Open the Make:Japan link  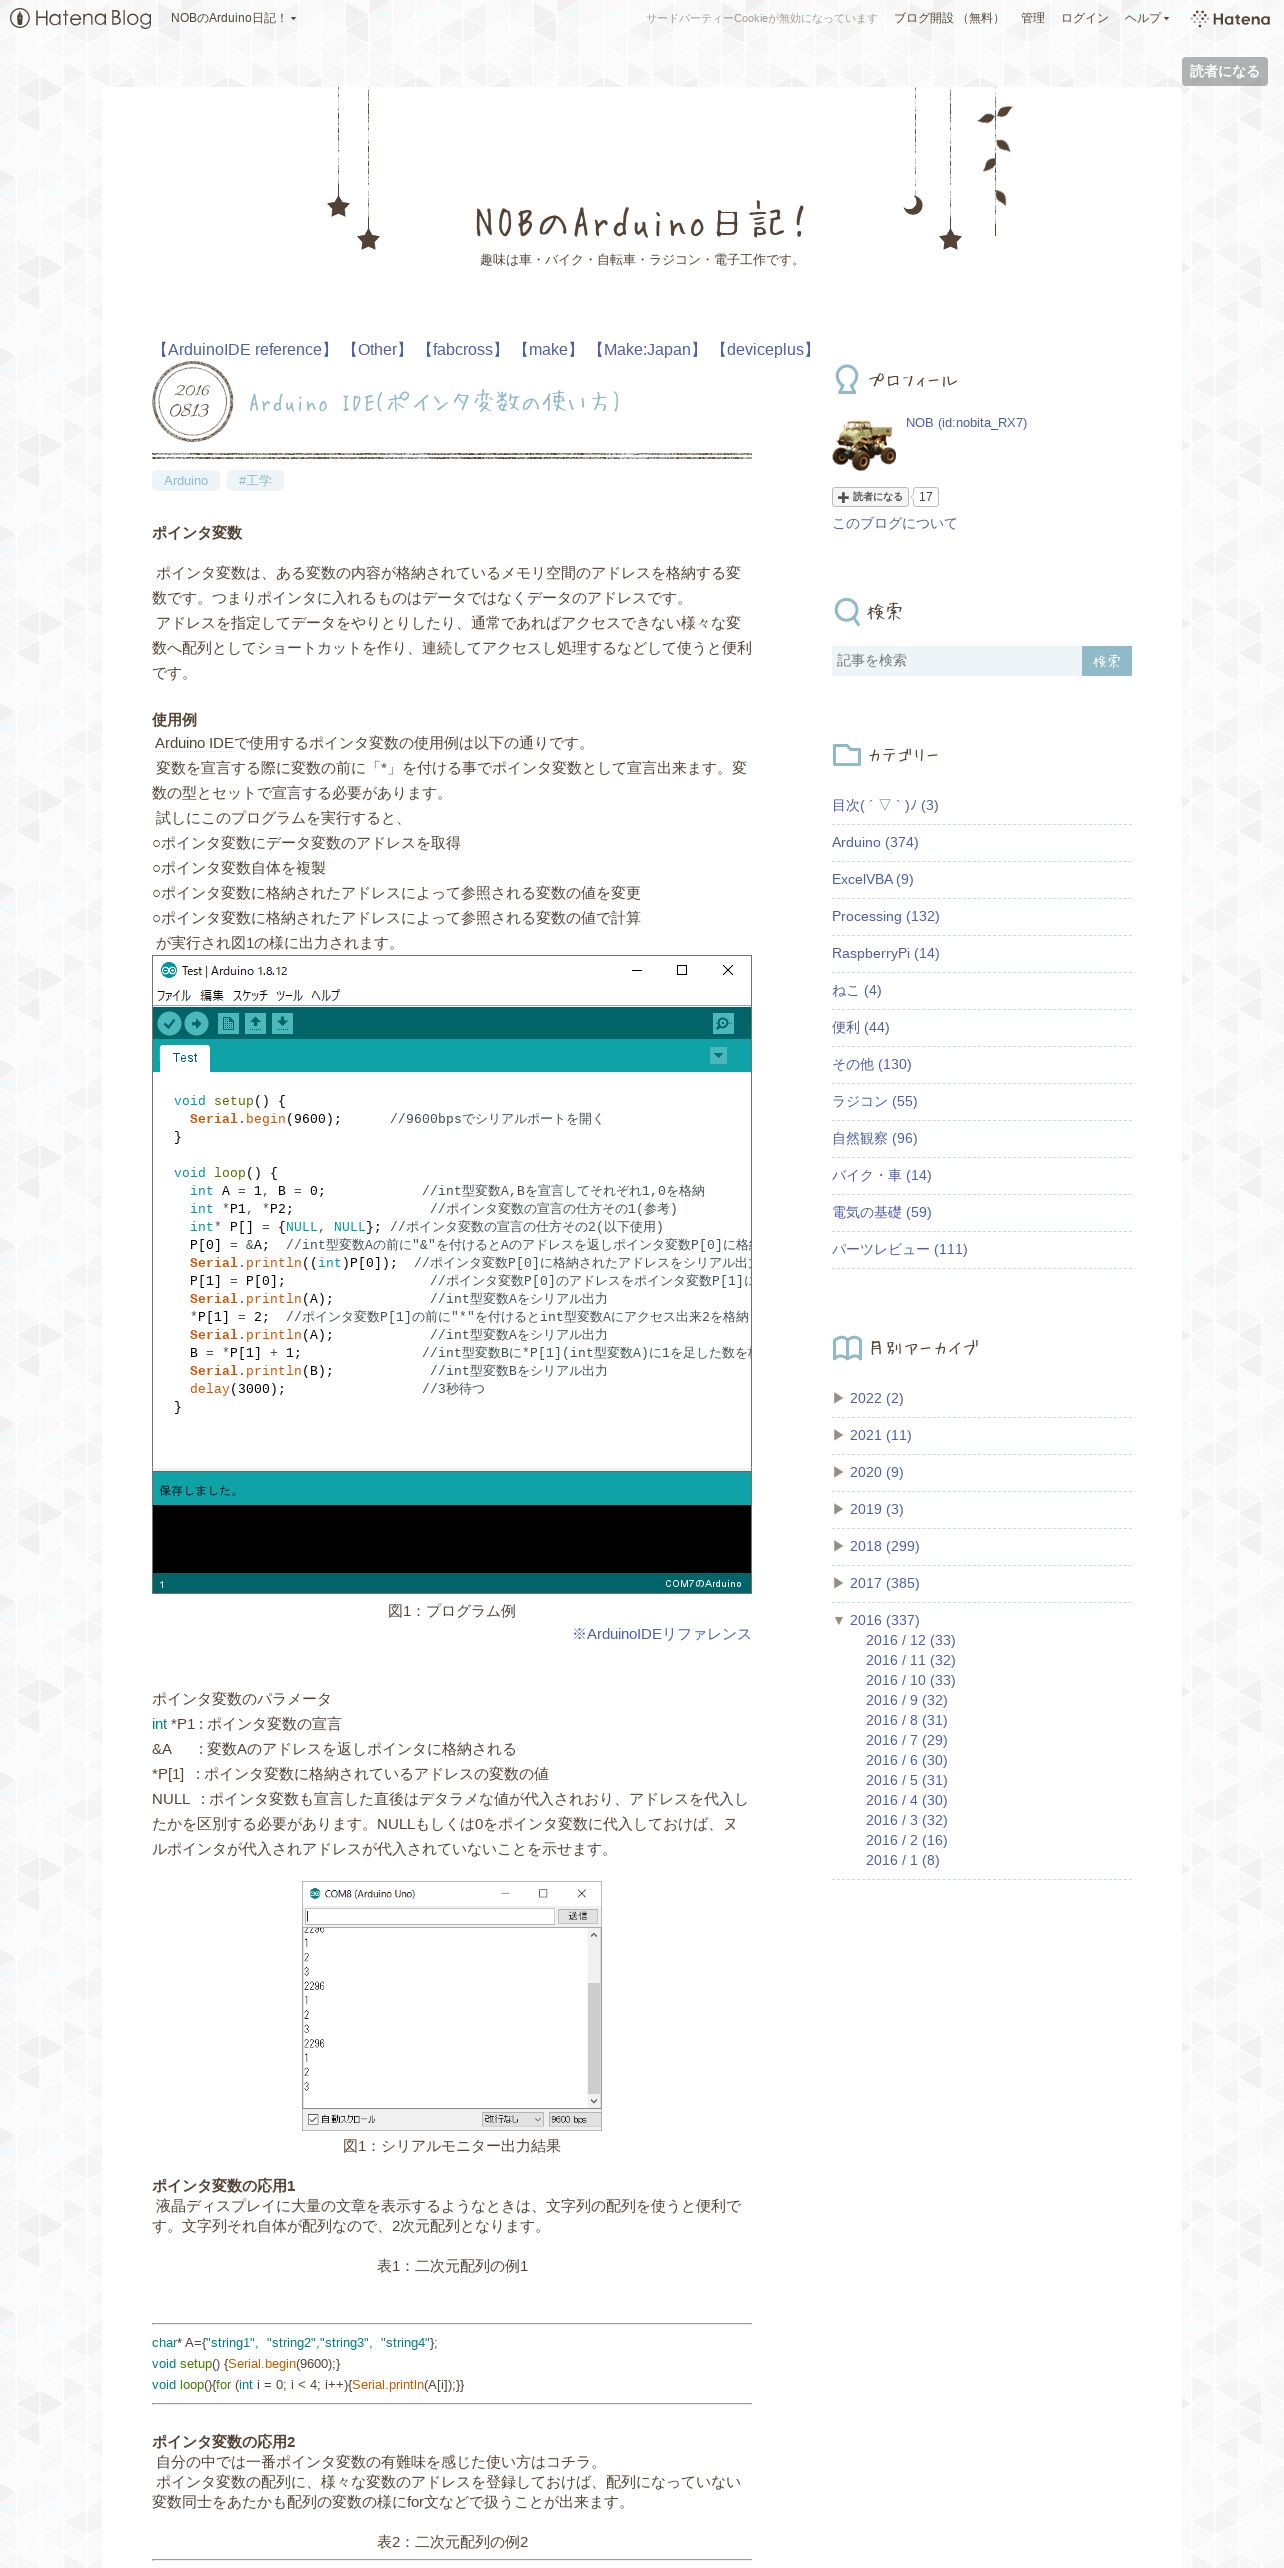(647, 349)
